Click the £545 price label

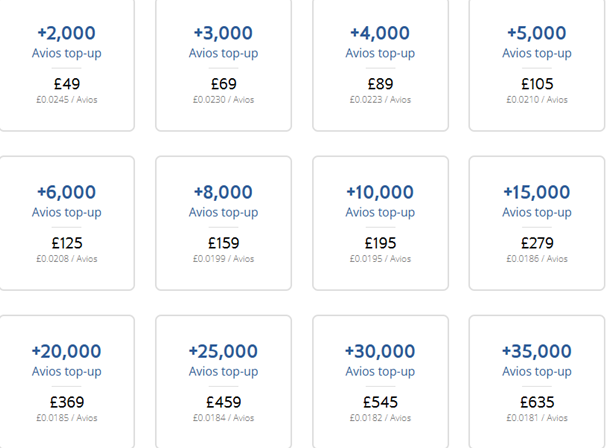[x=380, y=402]
